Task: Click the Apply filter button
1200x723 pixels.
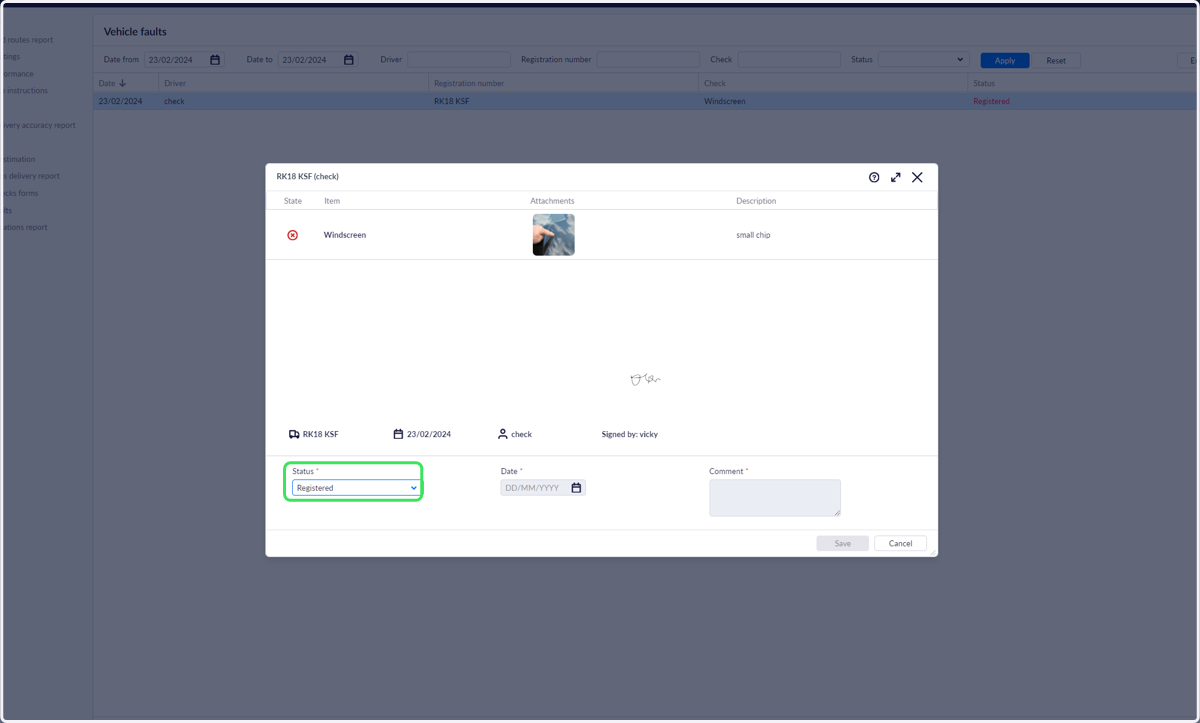Action: (x=1005, y=60)
